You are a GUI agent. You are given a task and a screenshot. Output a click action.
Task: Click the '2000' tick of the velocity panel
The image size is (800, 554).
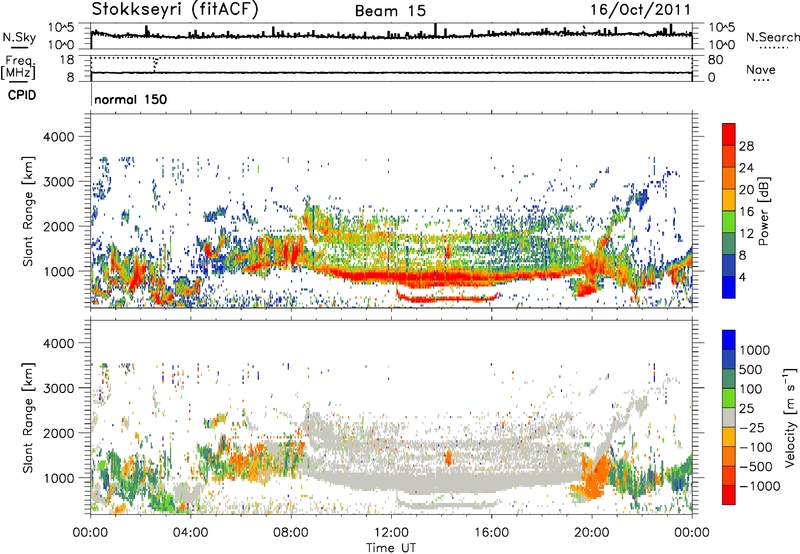[x=58, y=433]
